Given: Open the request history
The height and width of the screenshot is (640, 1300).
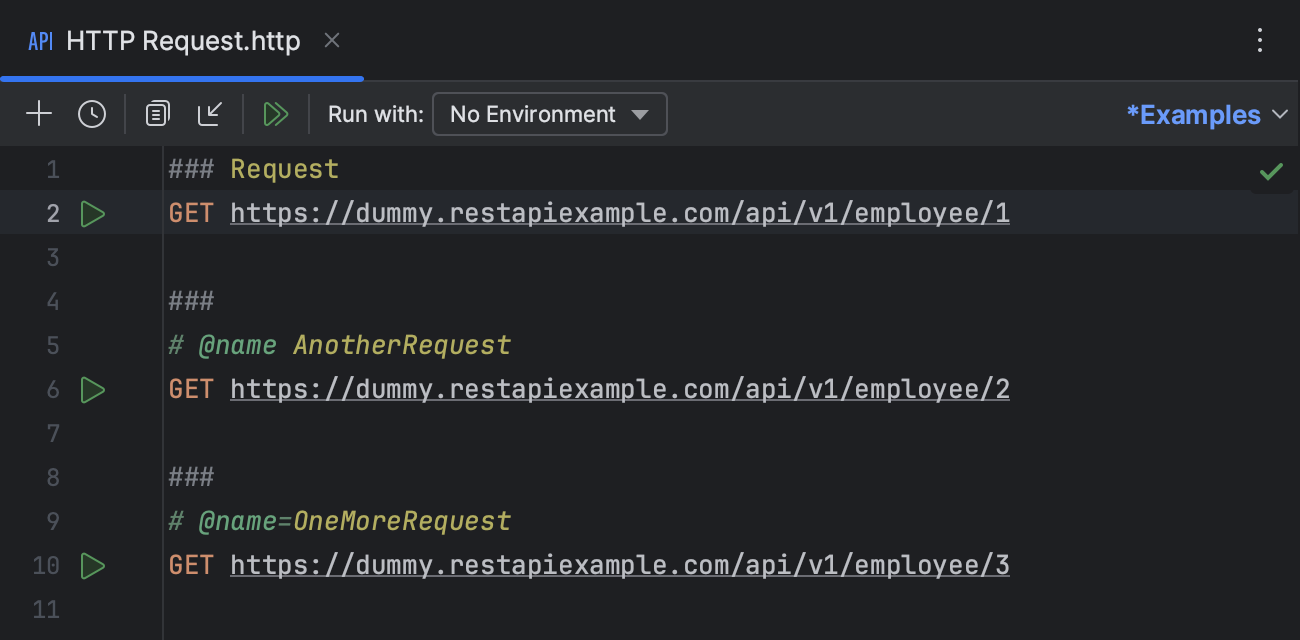Looking at the screenshot, I should point(92,113).
